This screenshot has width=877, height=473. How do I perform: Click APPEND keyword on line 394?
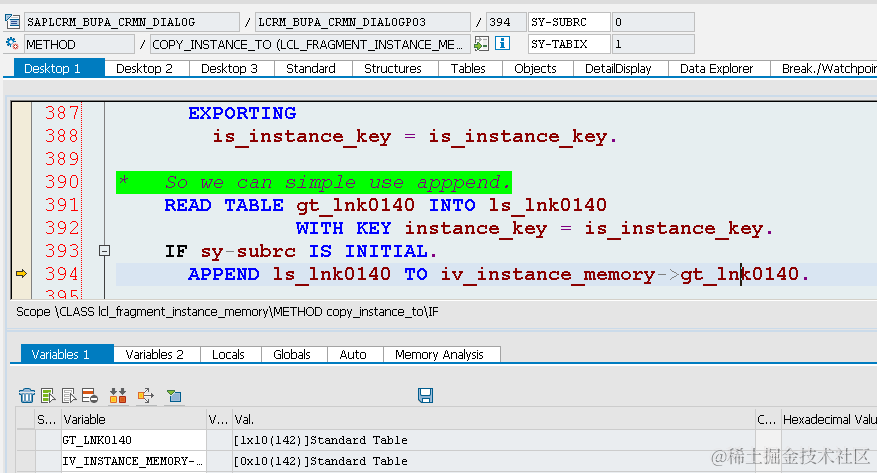223,274
